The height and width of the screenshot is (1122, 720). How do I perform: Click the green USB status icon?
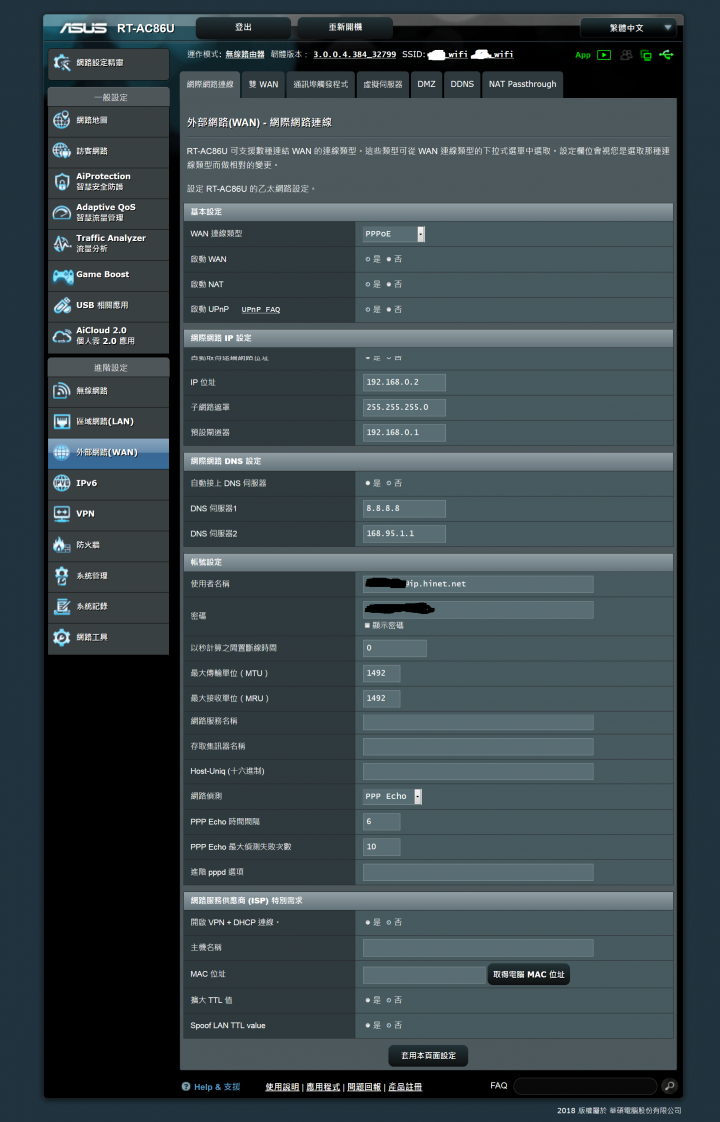point(666,54)
